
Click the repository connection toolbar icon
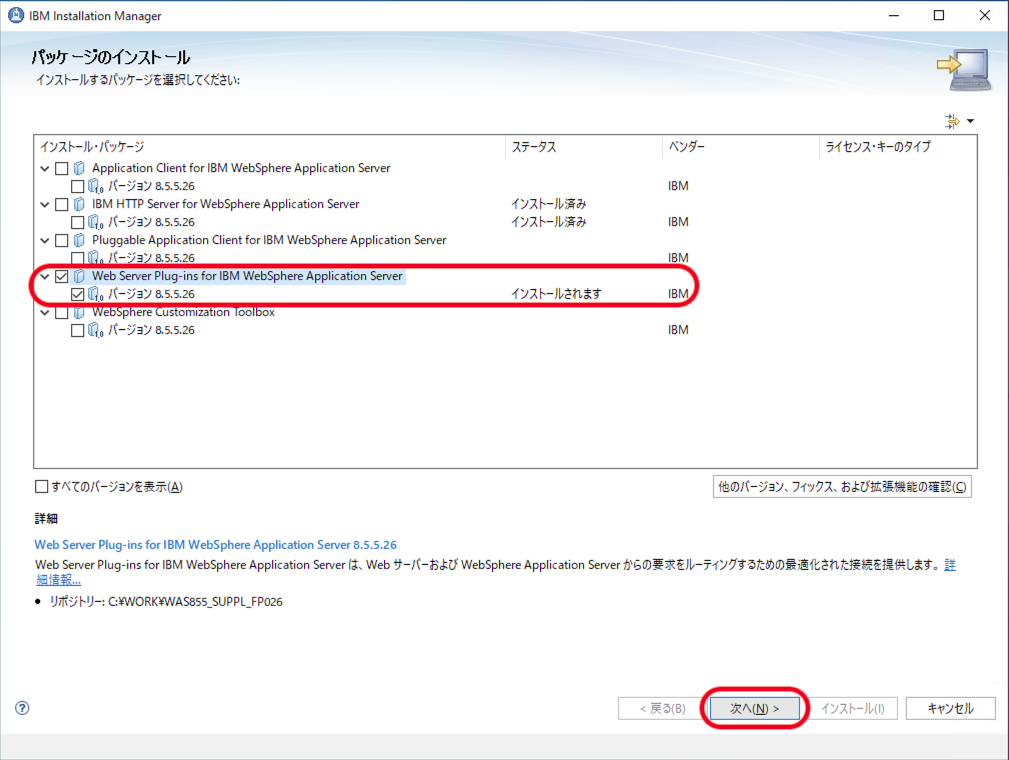(952, 121)
